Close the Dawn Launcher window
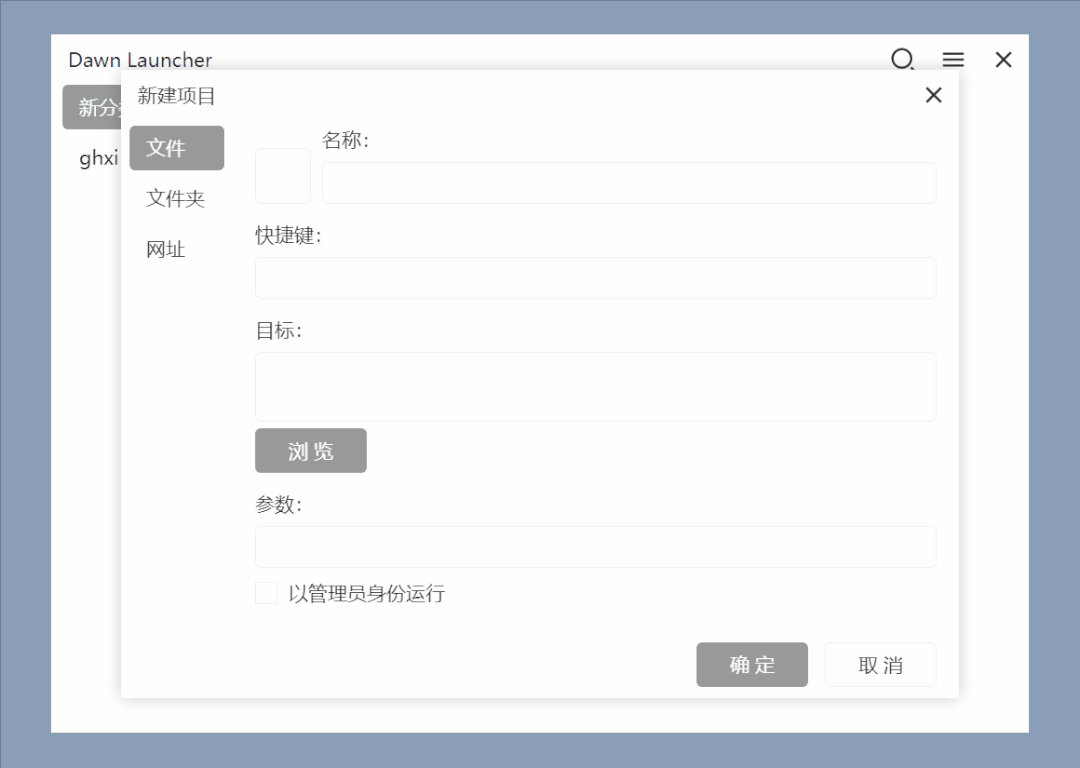The height and width of the screenshot is (768, 1080). [x=1003, y=60]
